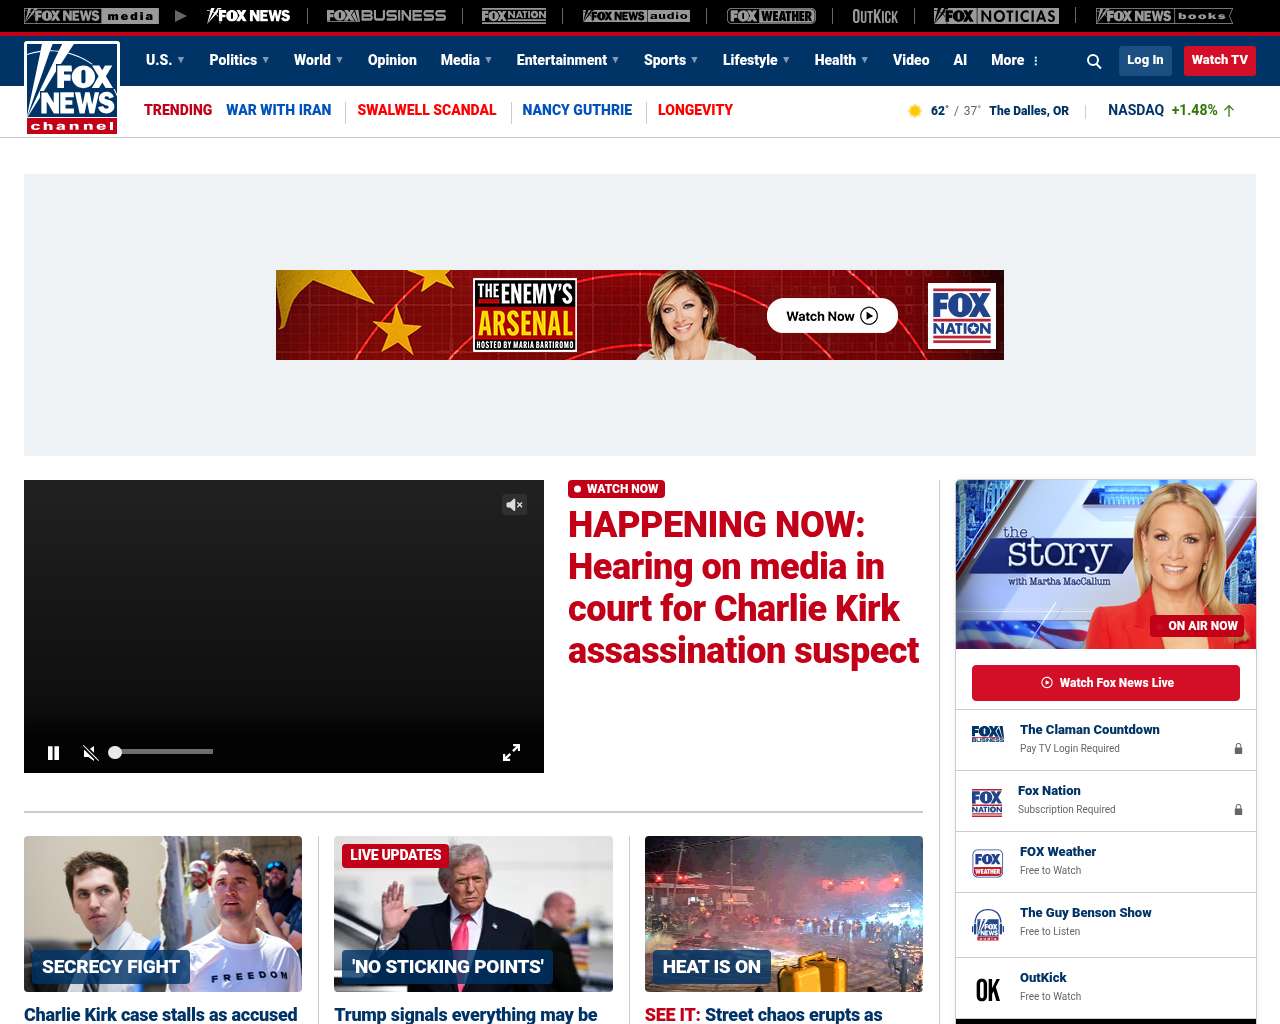
Task: Adjust the video volume slider
Action: pyautogui.click(x=161, y=752)
